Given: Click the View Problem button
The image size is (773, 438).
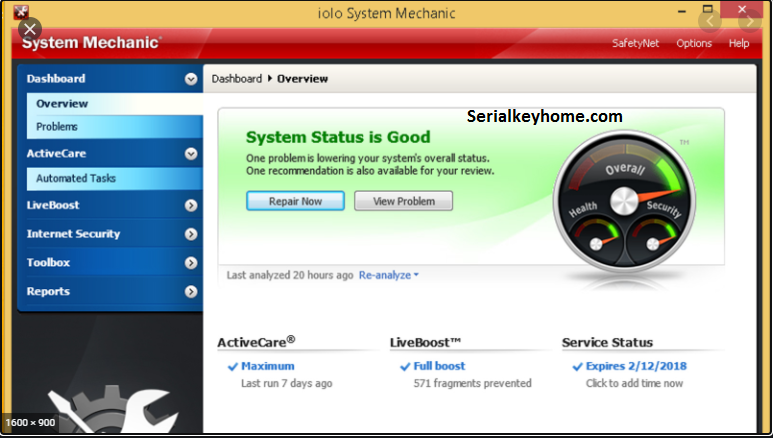Looking at the screenshot, I should pyautogui.click(x=403, y=201).
